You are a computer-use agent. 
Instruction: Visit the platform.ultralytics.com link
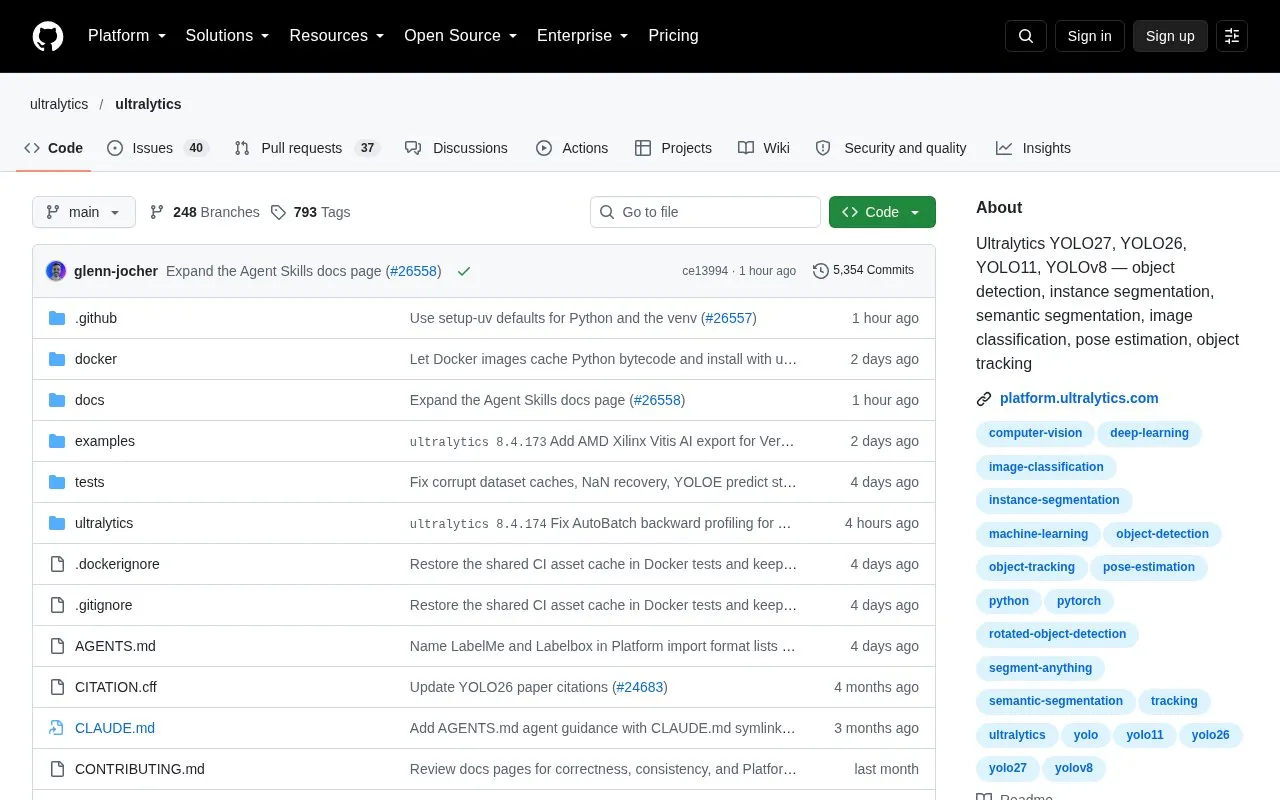[1079, 398]
